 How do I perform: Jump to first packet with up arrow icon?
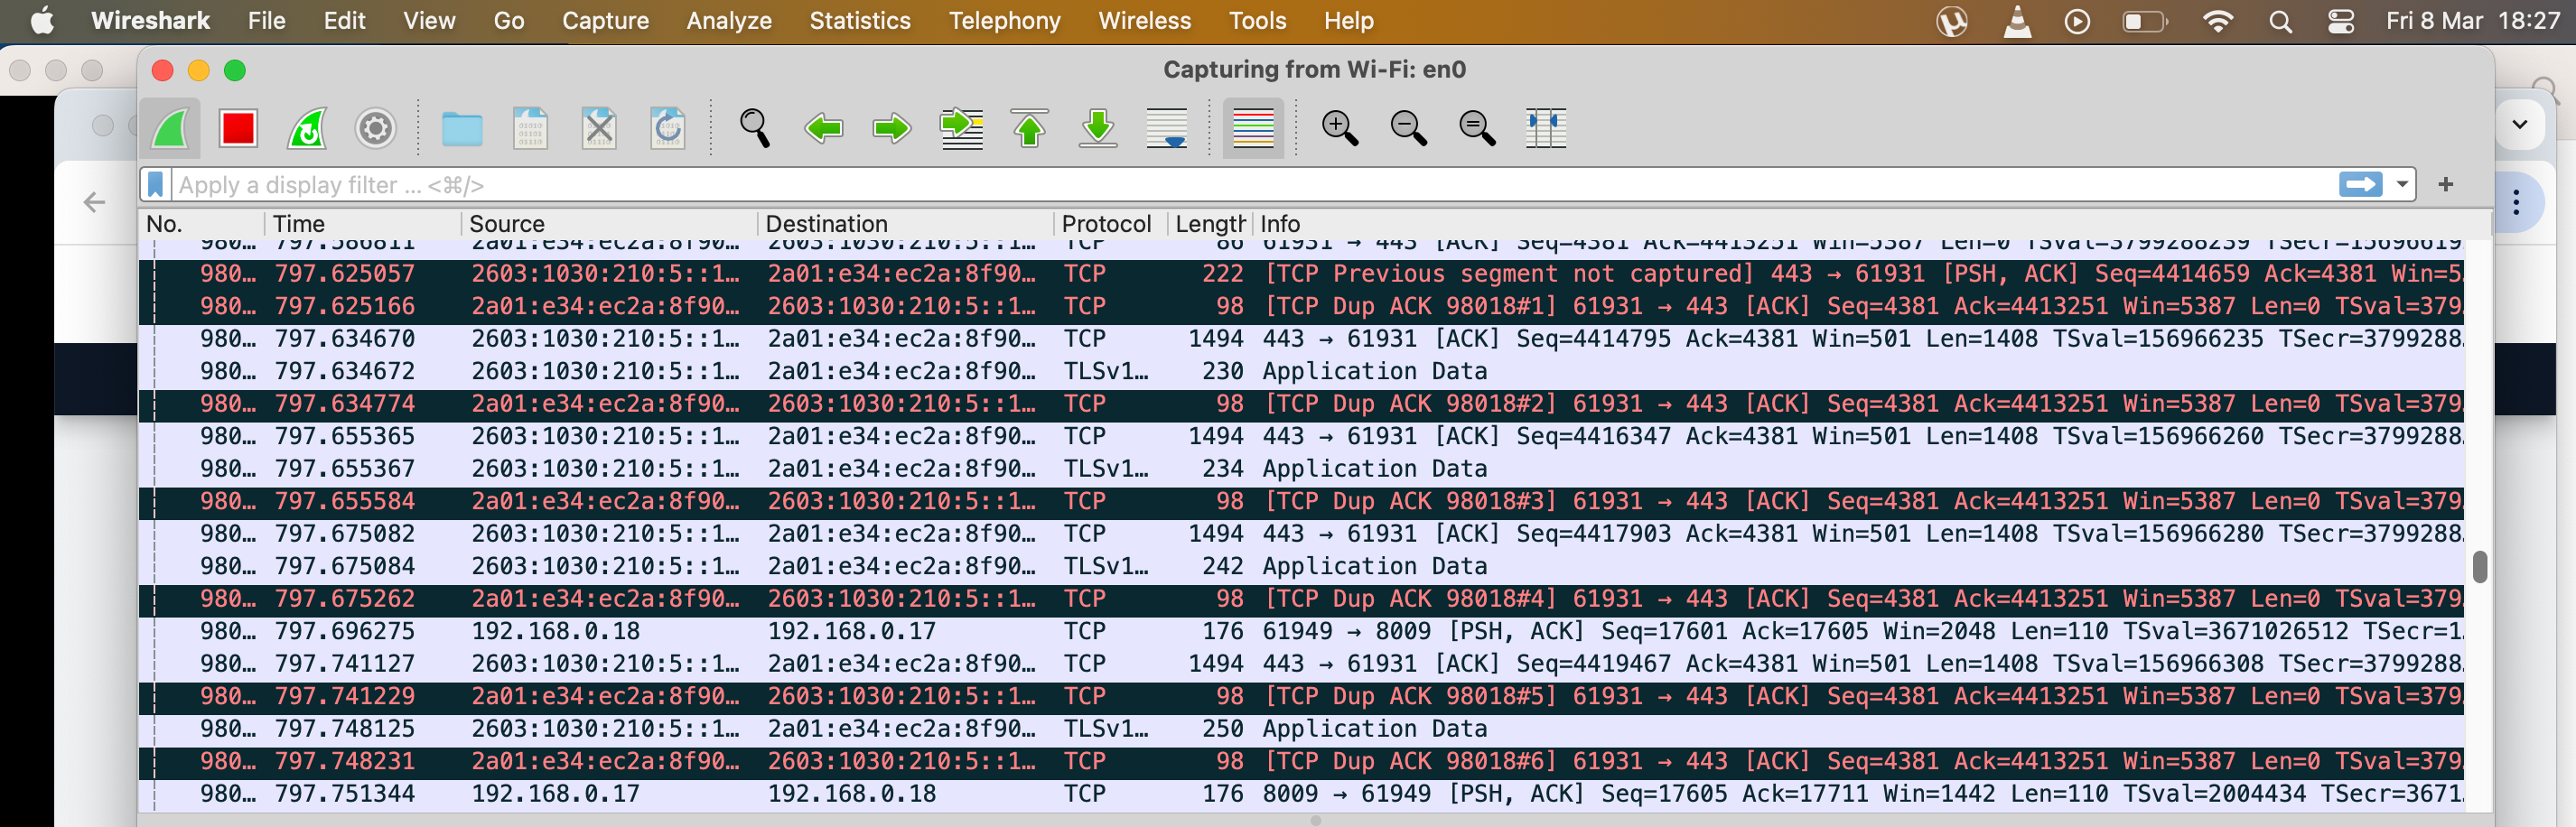[1029, 129]
